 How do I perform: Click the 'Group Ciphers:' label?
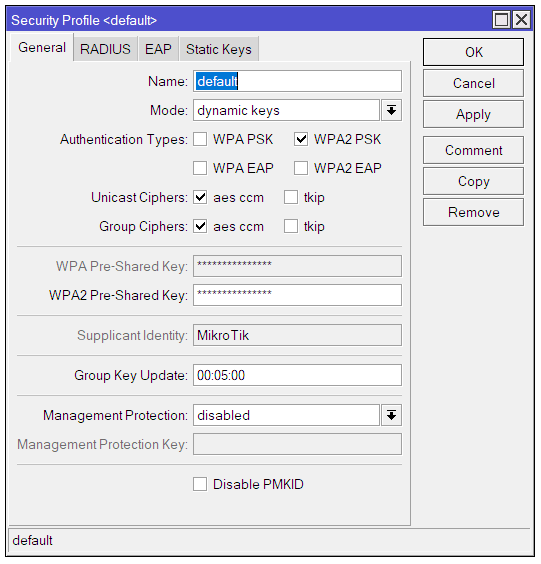144,227
